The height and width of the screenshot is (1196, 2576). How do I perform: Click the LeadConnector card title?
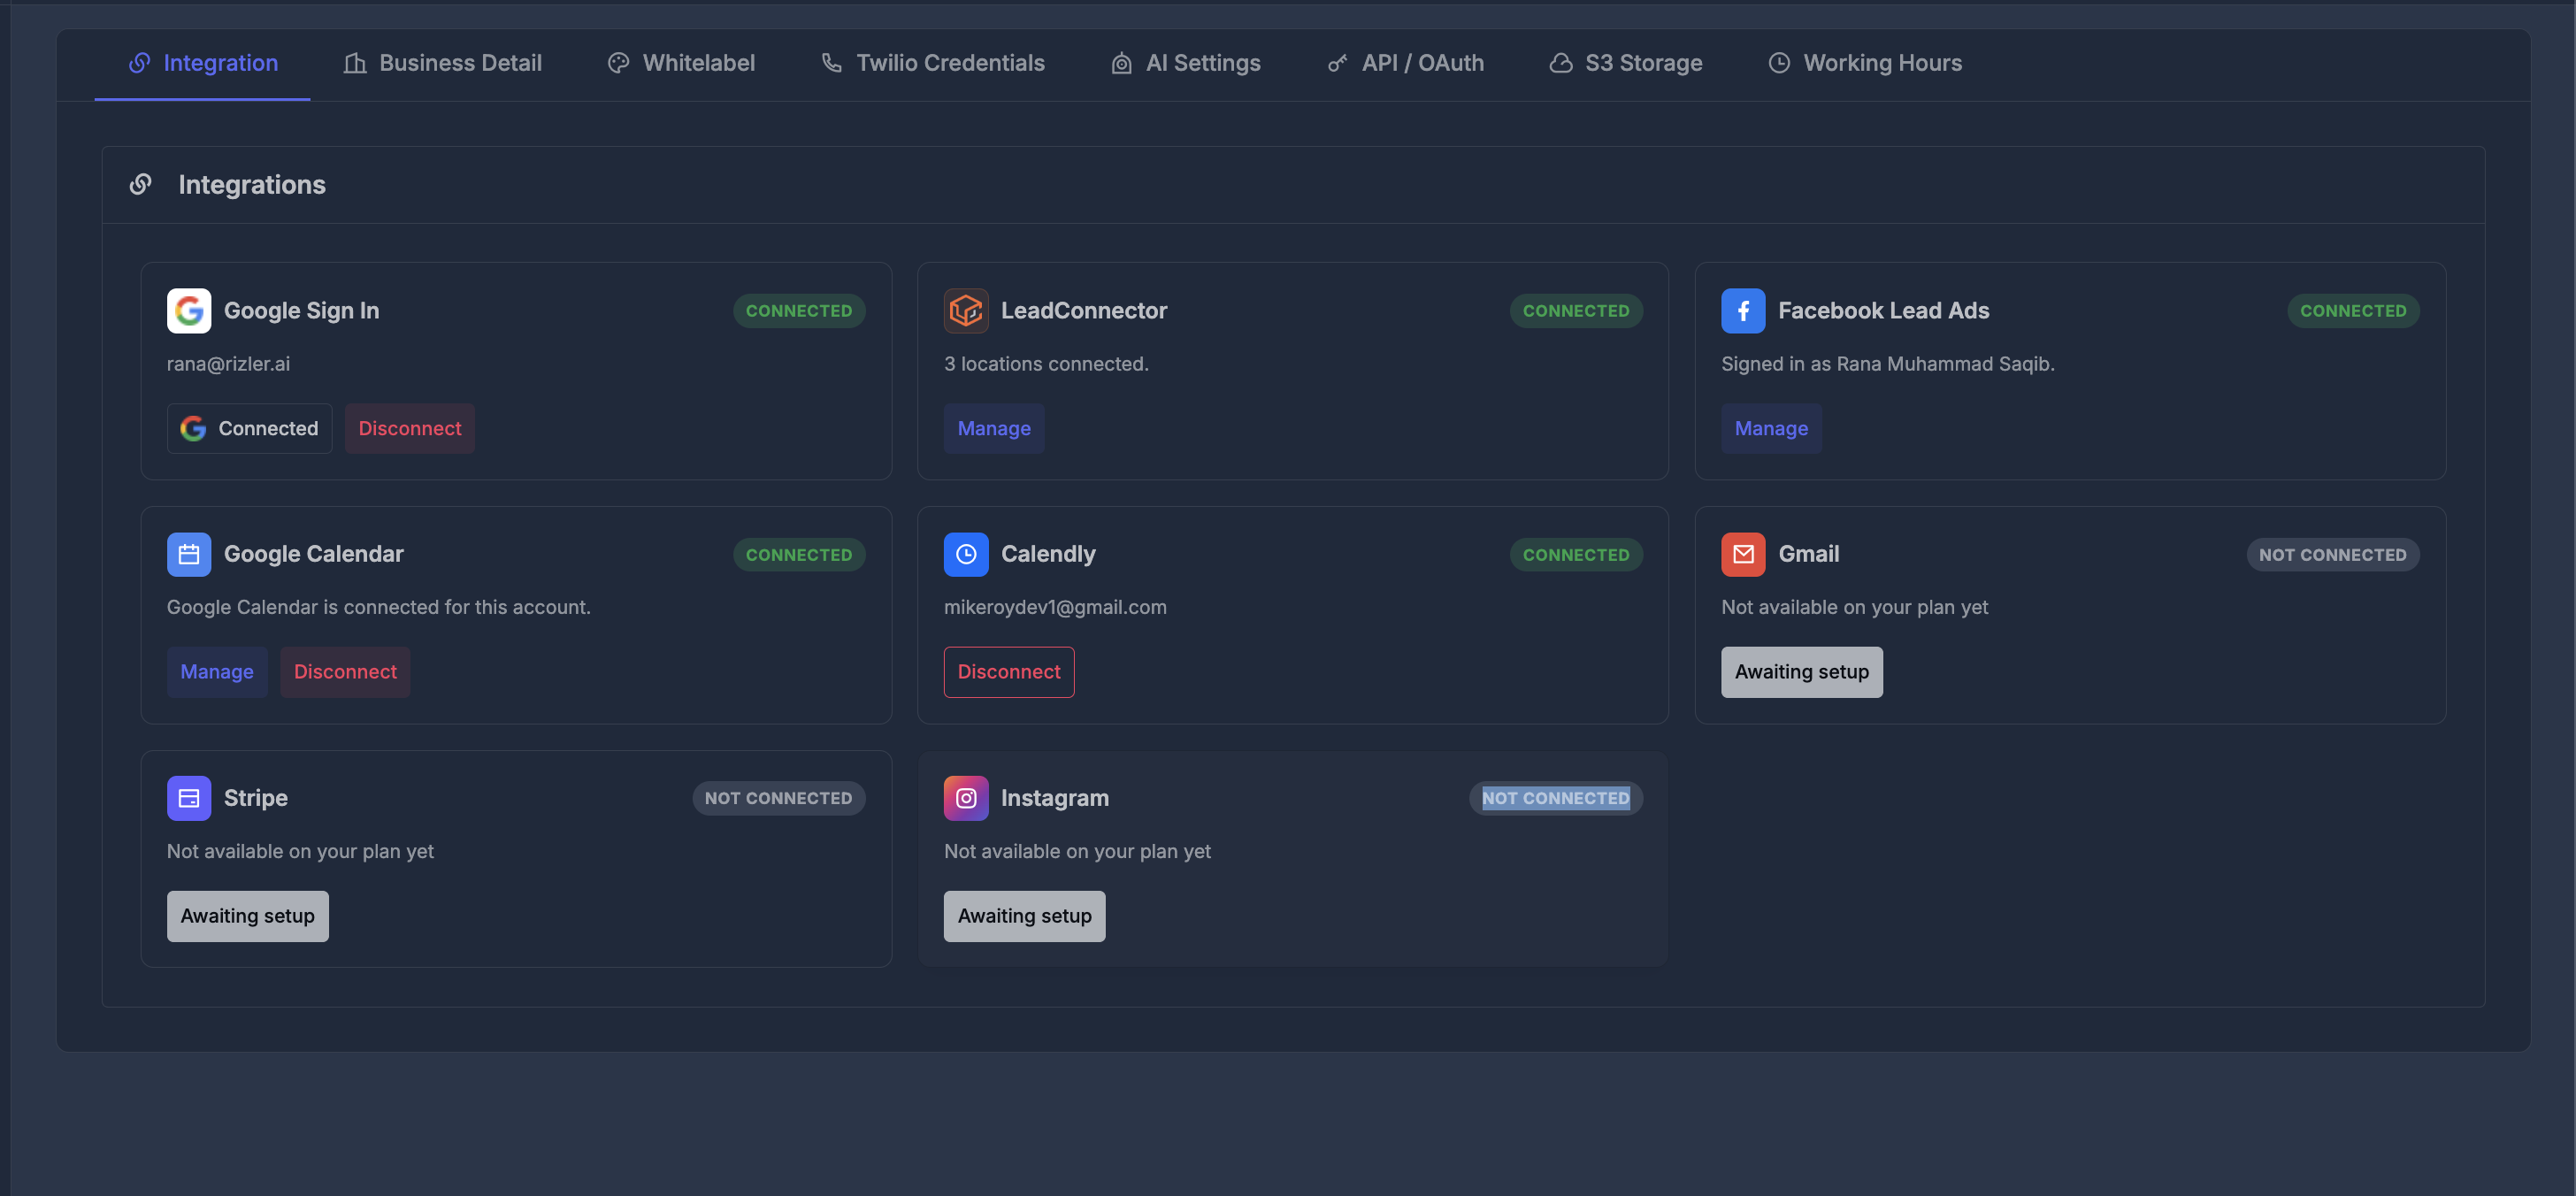click(1083, 311)
